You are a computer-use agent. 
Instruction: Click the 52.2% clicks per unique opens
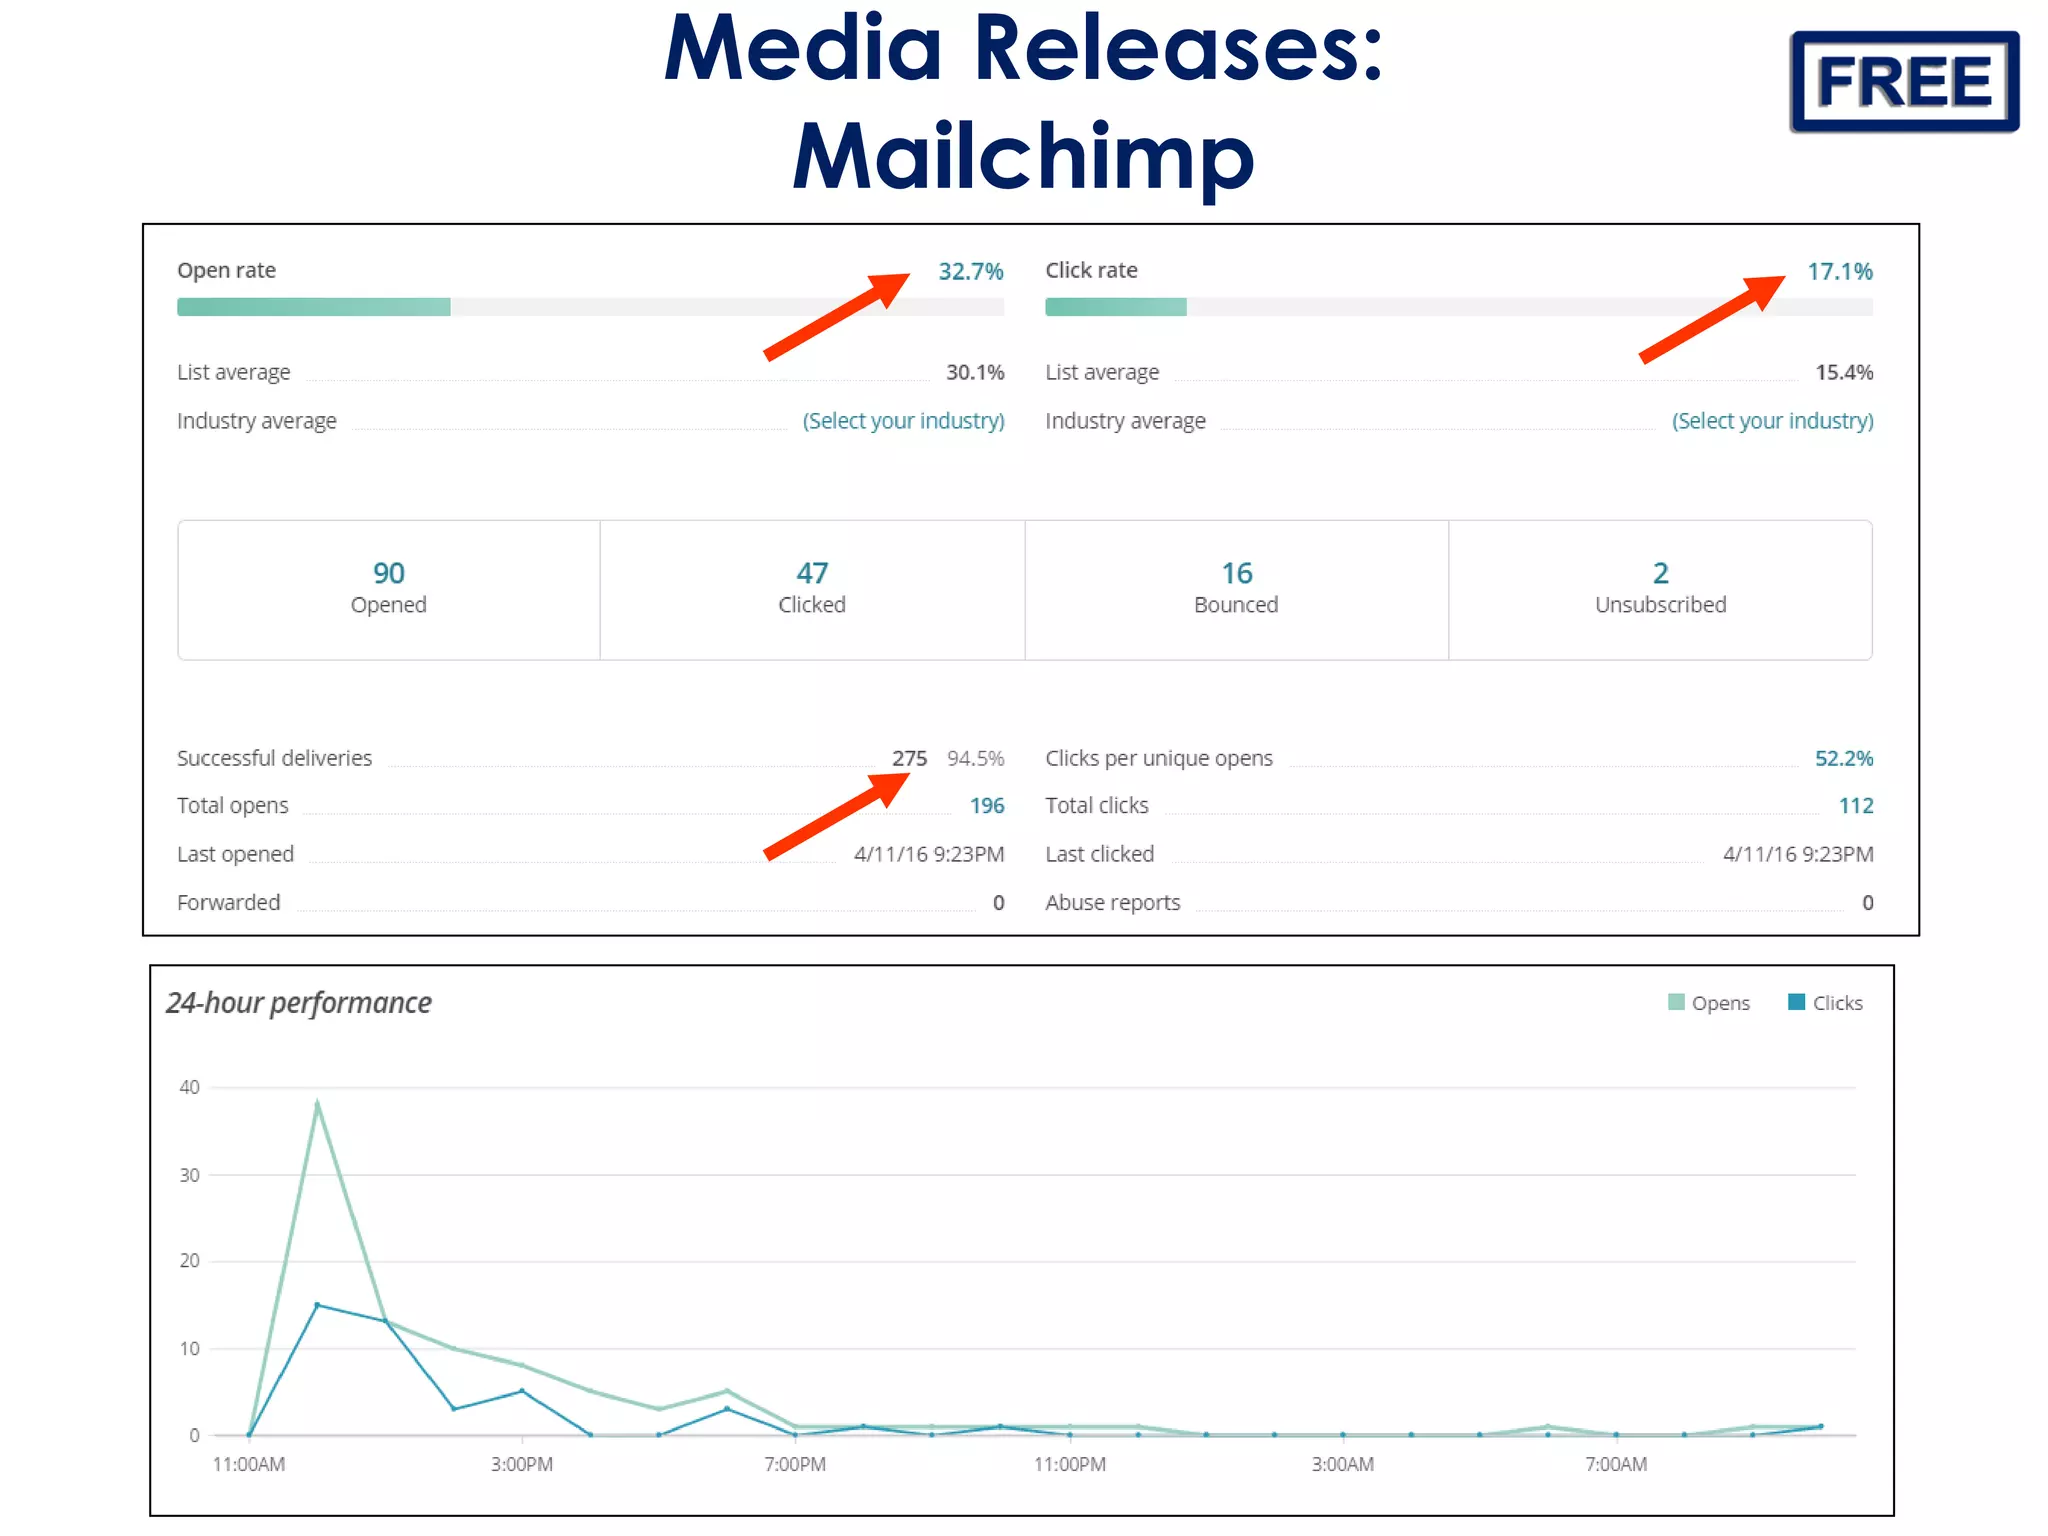coord(1844,759)
